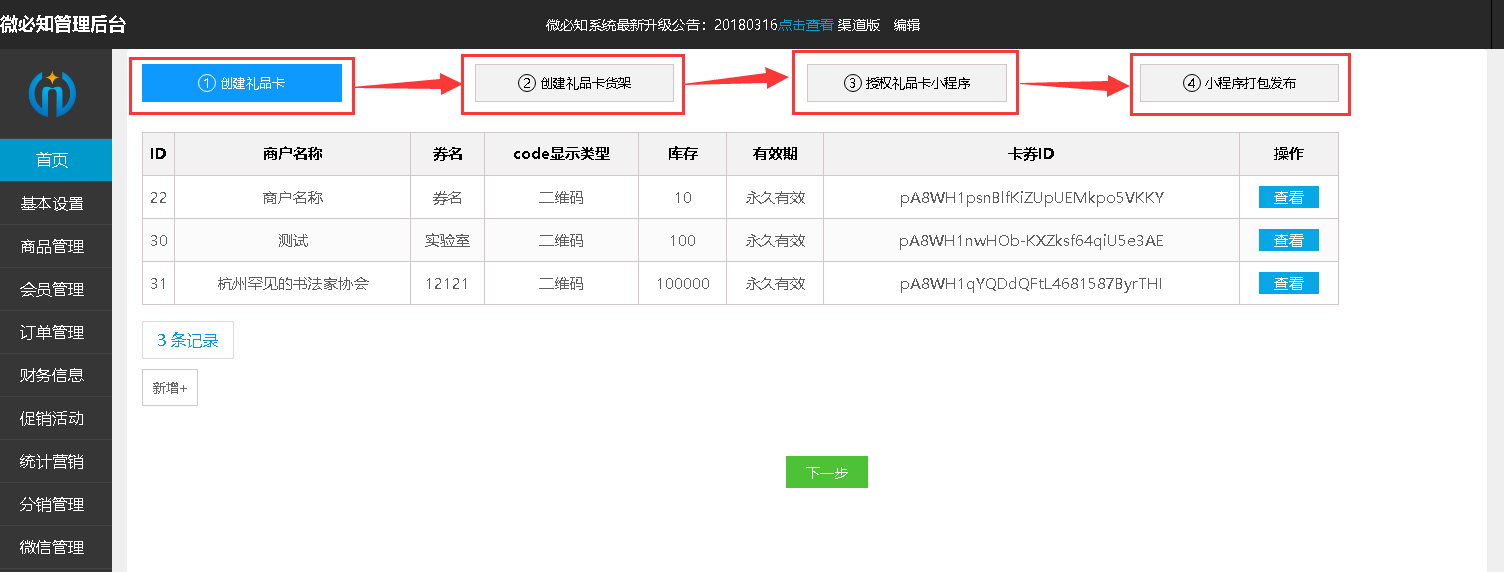Click 查看 for row ID 22
This screenshot has height=572, width=1504.
click(1289, 198)
